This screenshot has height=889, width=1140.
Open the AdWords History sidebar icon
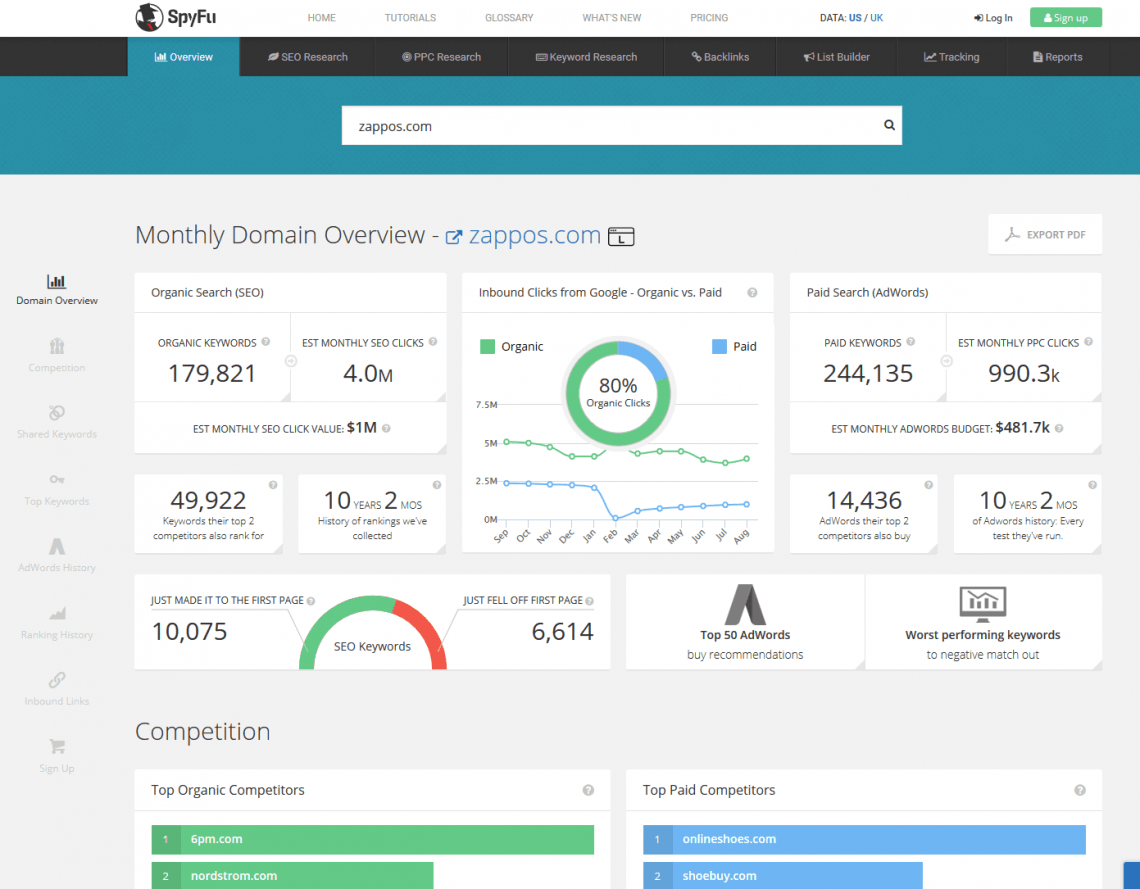tap(57, 546)
